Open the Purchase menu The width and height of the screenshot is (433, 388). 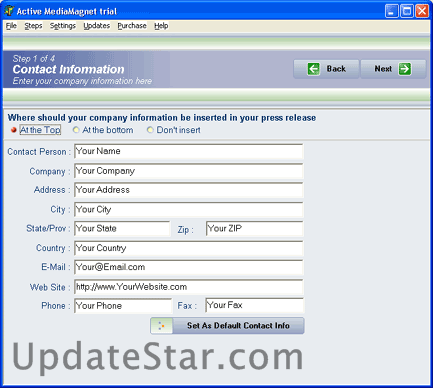132,26
